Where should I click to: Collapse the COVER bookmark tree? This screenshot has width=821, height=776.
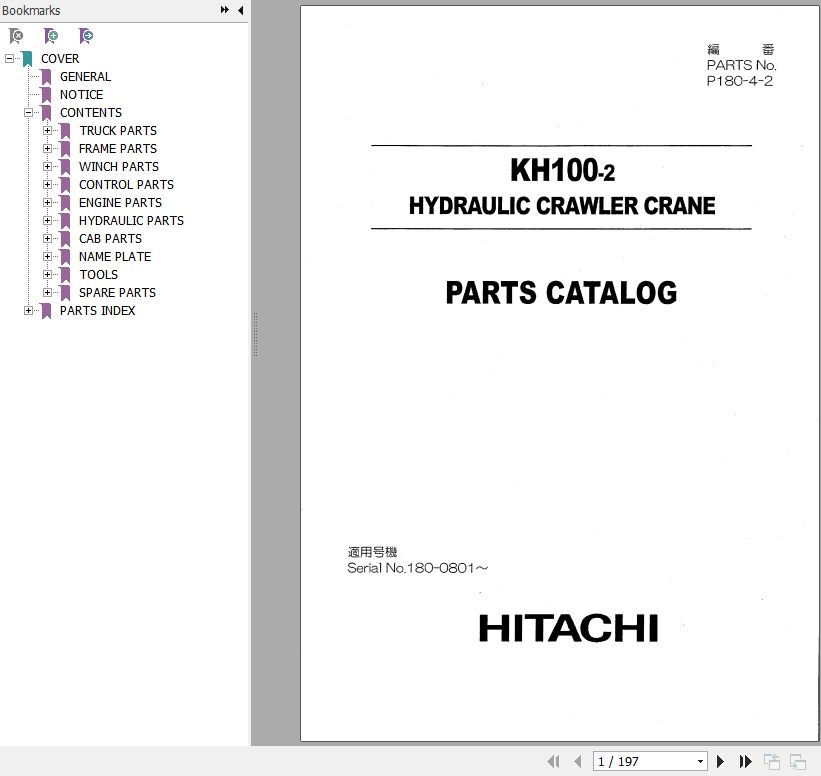(x=10, y=59)
